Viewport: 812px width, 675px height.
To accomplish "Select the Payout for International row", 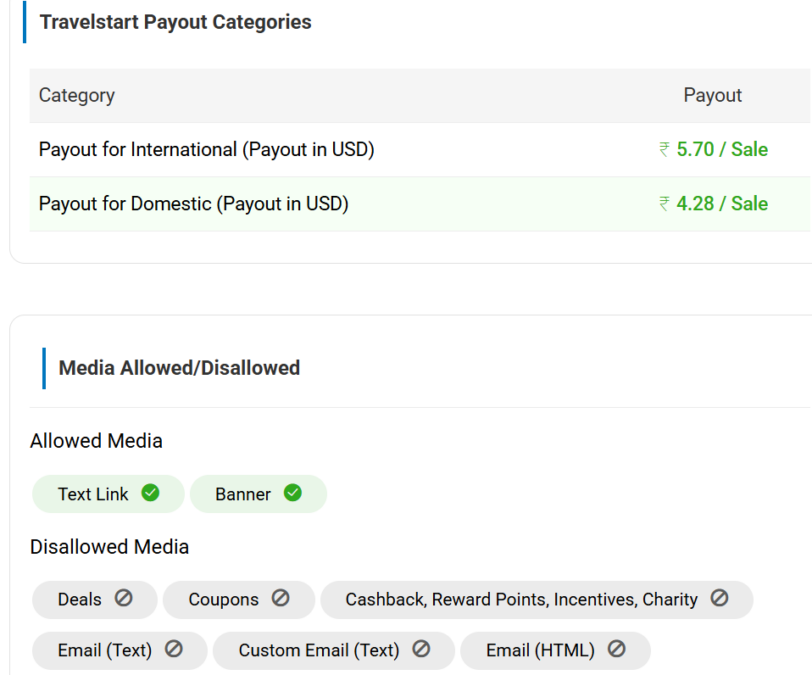I will click(206, 150).
